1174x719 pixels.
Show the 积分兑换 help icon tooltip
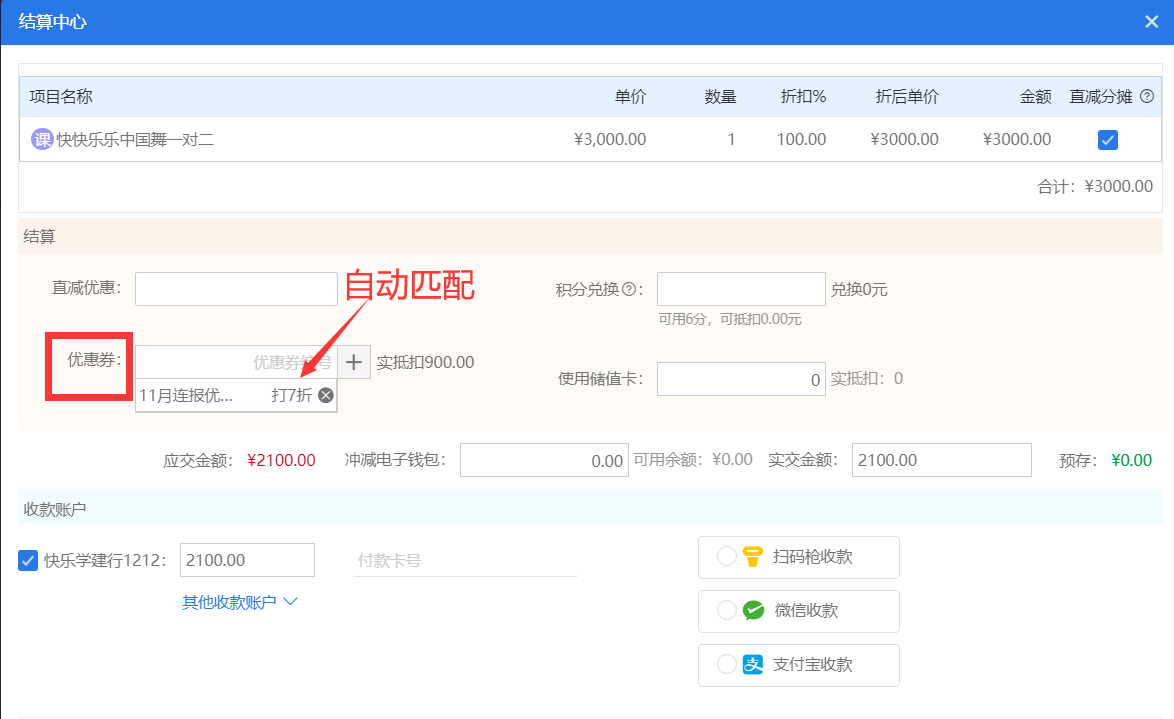[629, 289]
